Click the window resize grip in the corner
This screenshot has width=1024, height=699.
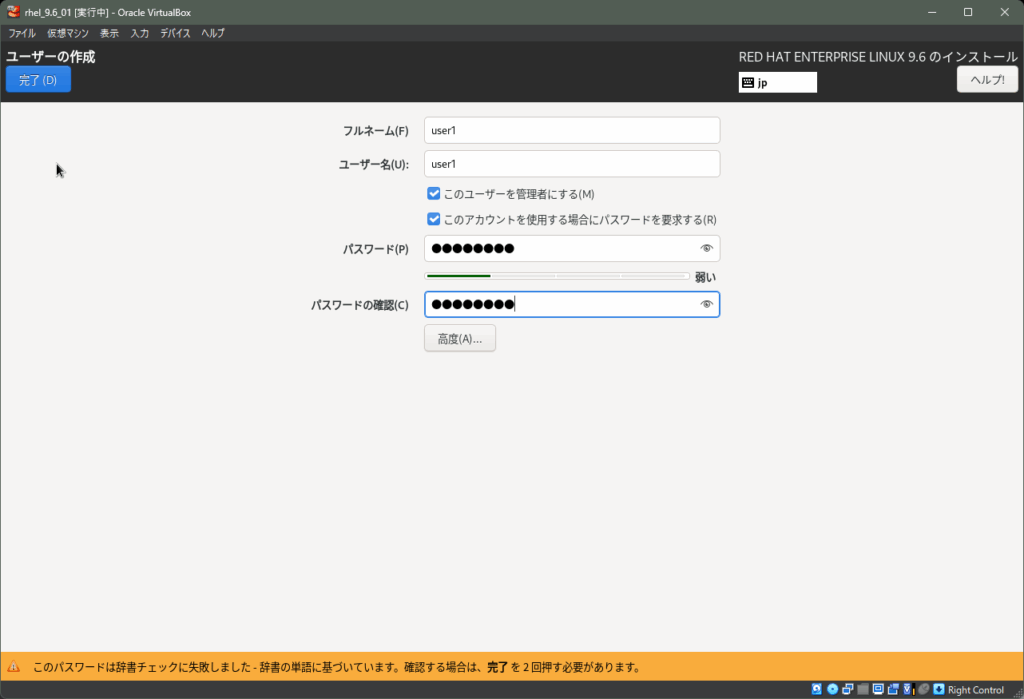pos(1017,693)
